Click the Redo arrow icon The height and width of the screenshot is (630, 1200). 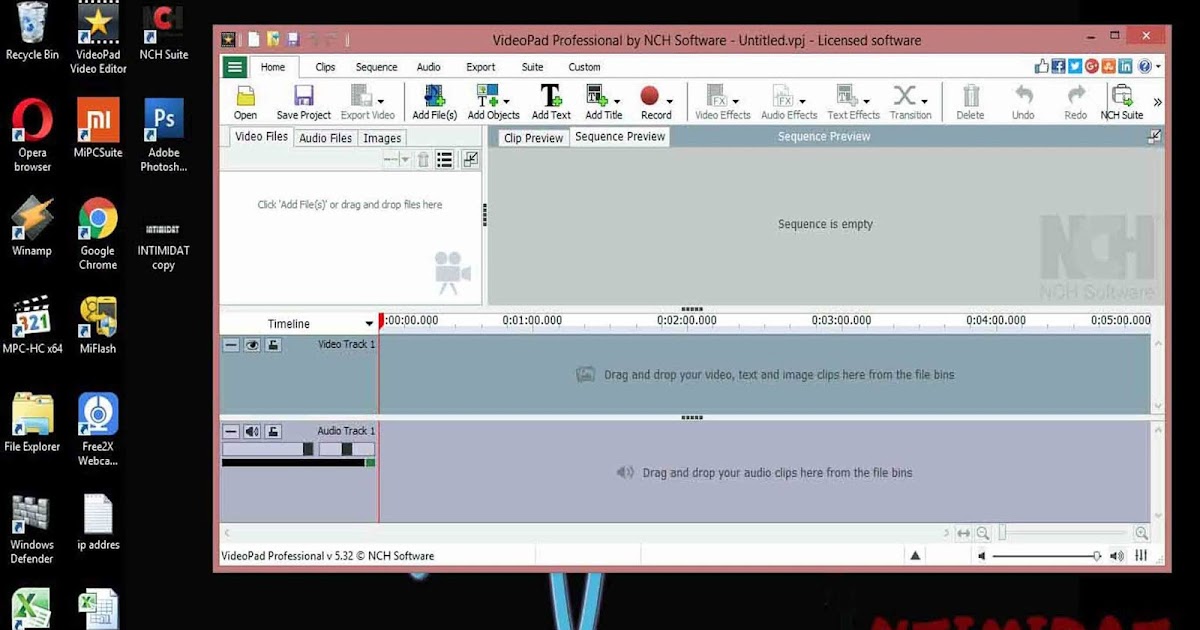tap(1076, 95)
